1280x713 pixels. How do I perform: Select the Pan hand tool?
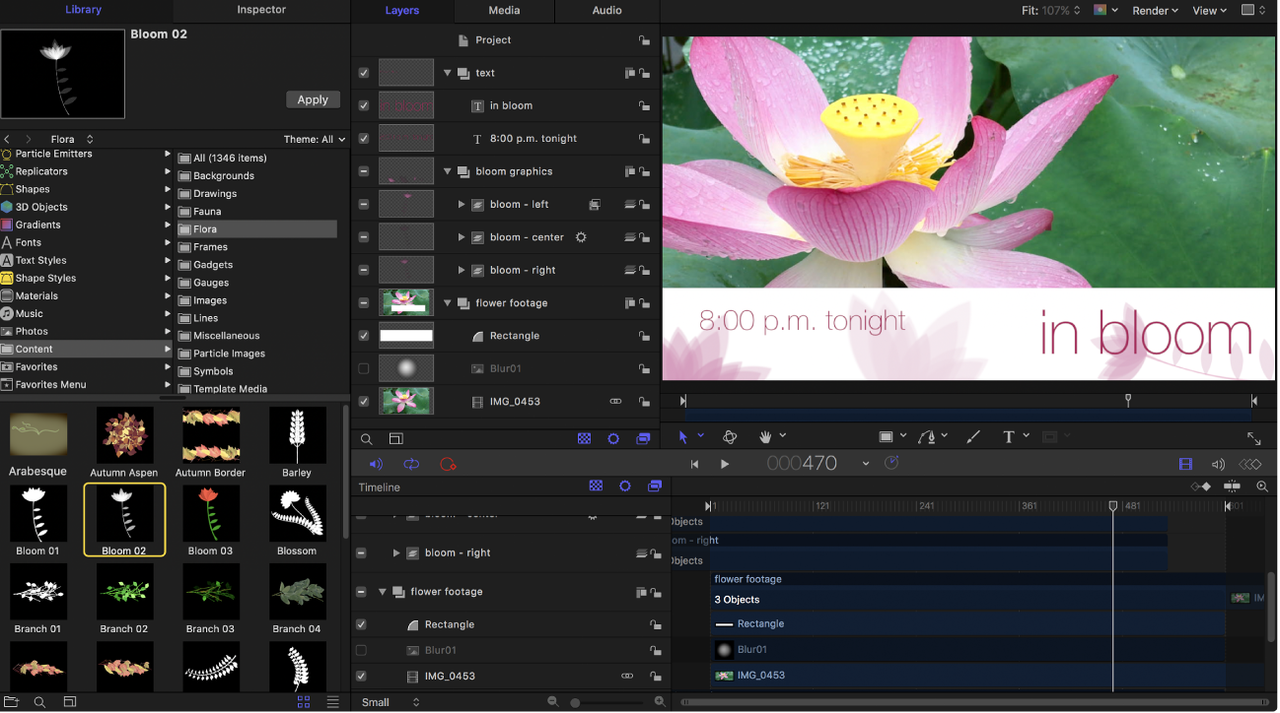[x=766, y=437]
